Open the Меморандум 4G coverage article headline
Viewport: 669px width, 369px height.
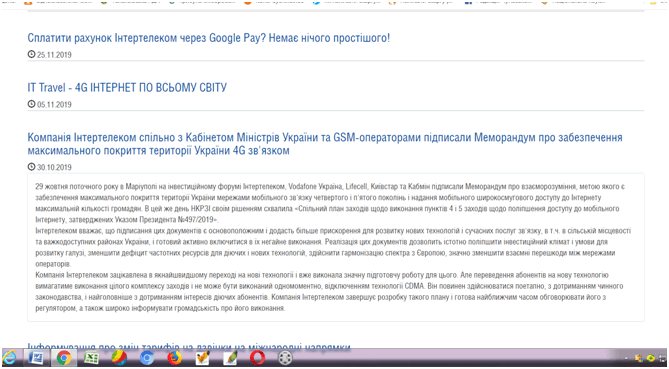pos(325,144)
